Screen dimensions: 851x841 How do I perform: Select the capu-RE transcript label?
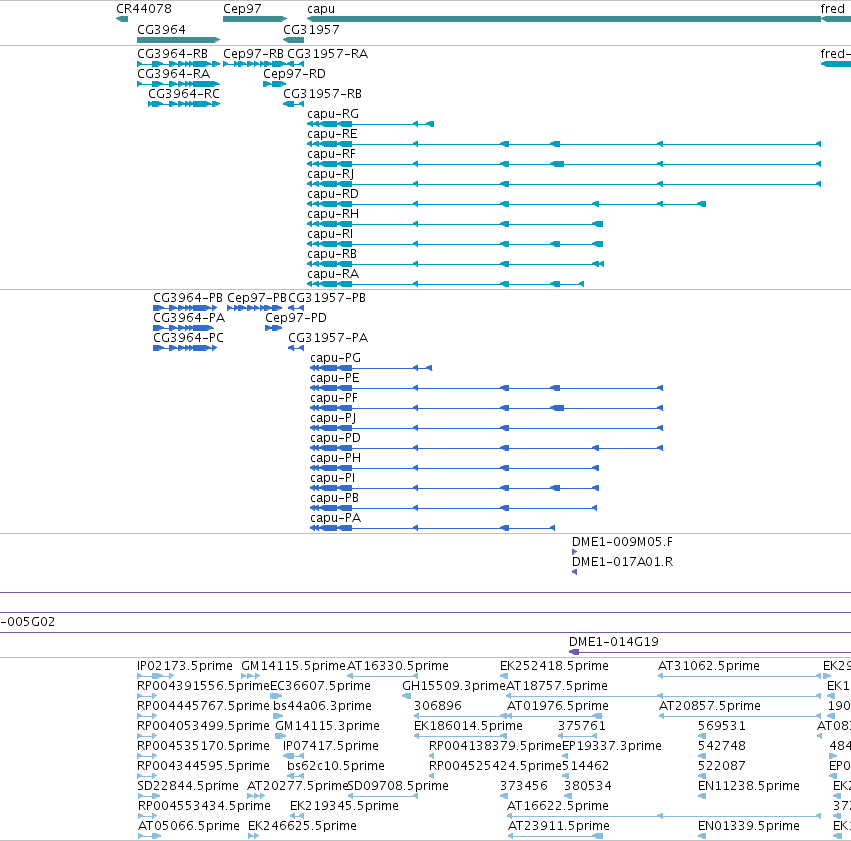click(x=332, y=134)
